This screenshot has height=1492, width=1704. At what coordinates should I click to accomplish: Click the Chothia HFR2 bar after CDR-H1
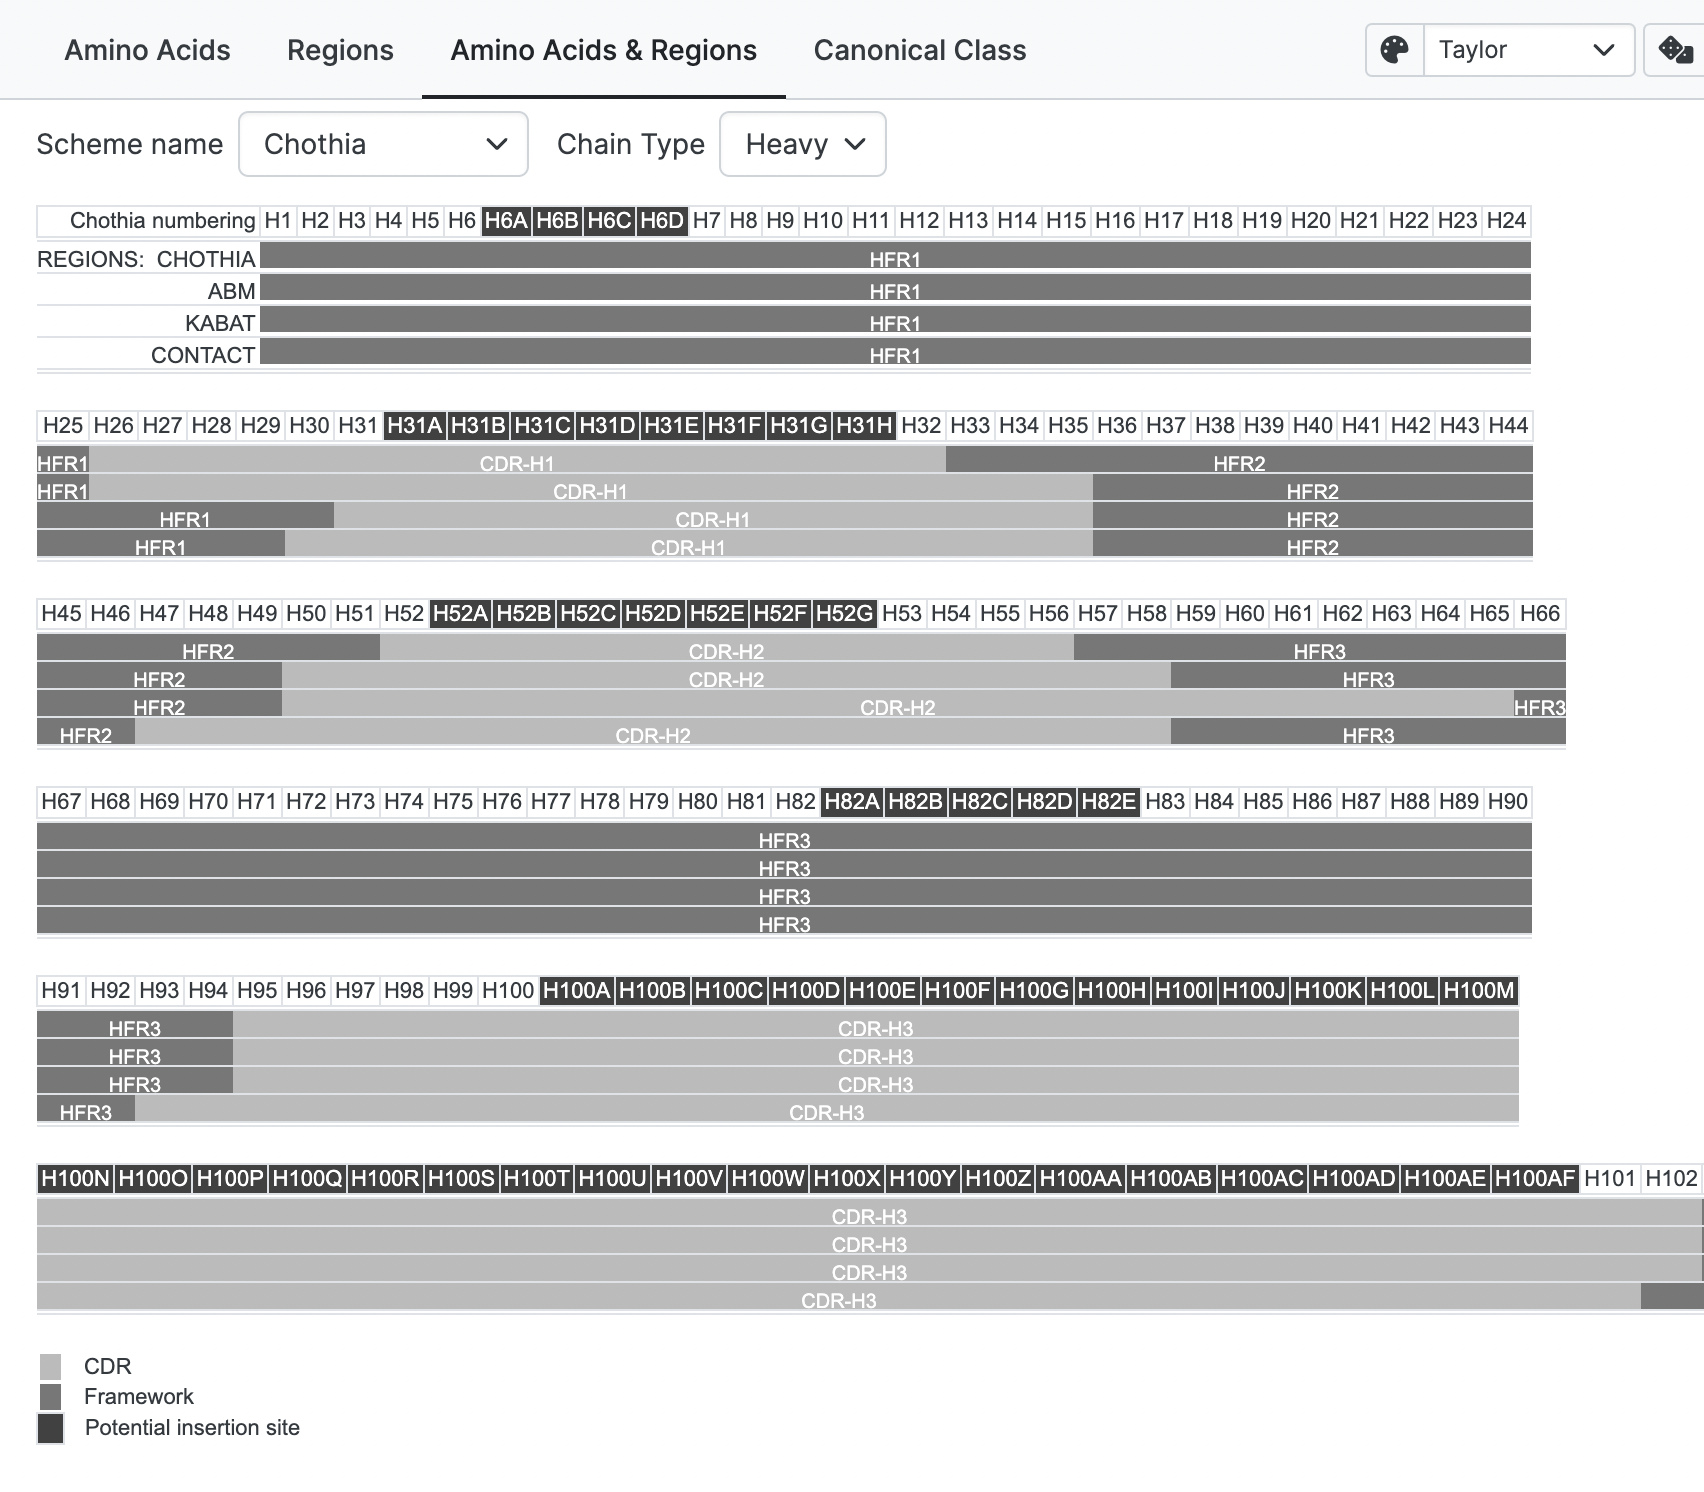point(1239,461)
